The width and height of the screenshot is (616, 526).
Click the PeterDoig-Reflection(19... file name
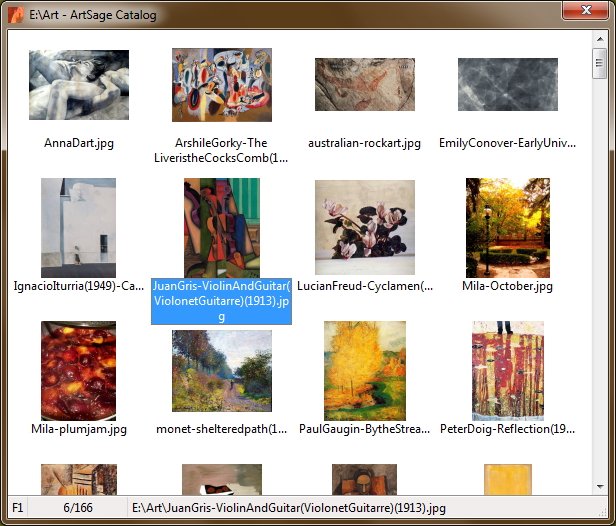tap(508, 429)
